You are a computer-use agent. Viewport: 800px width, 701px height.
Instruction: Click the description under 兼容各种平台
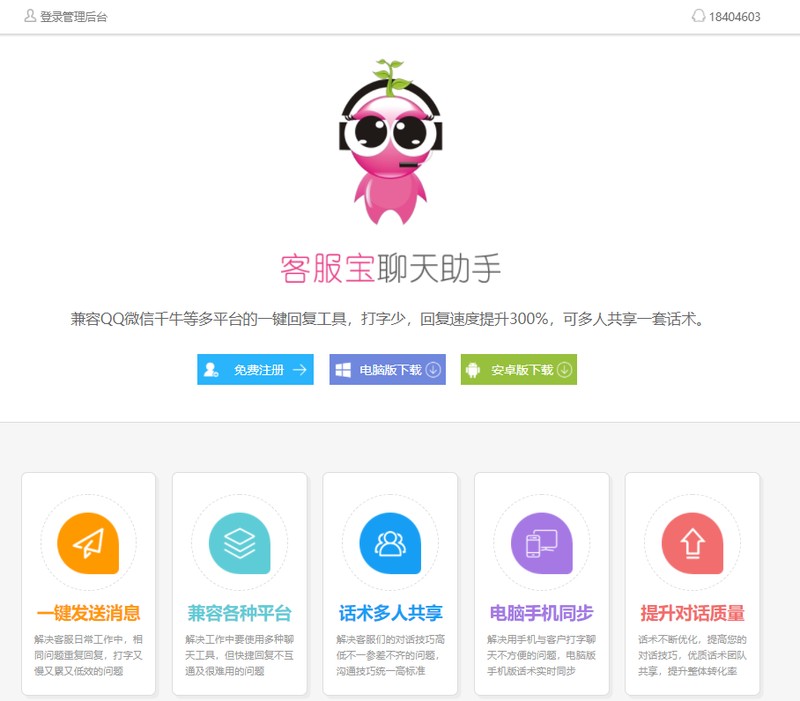pos(239,655)
